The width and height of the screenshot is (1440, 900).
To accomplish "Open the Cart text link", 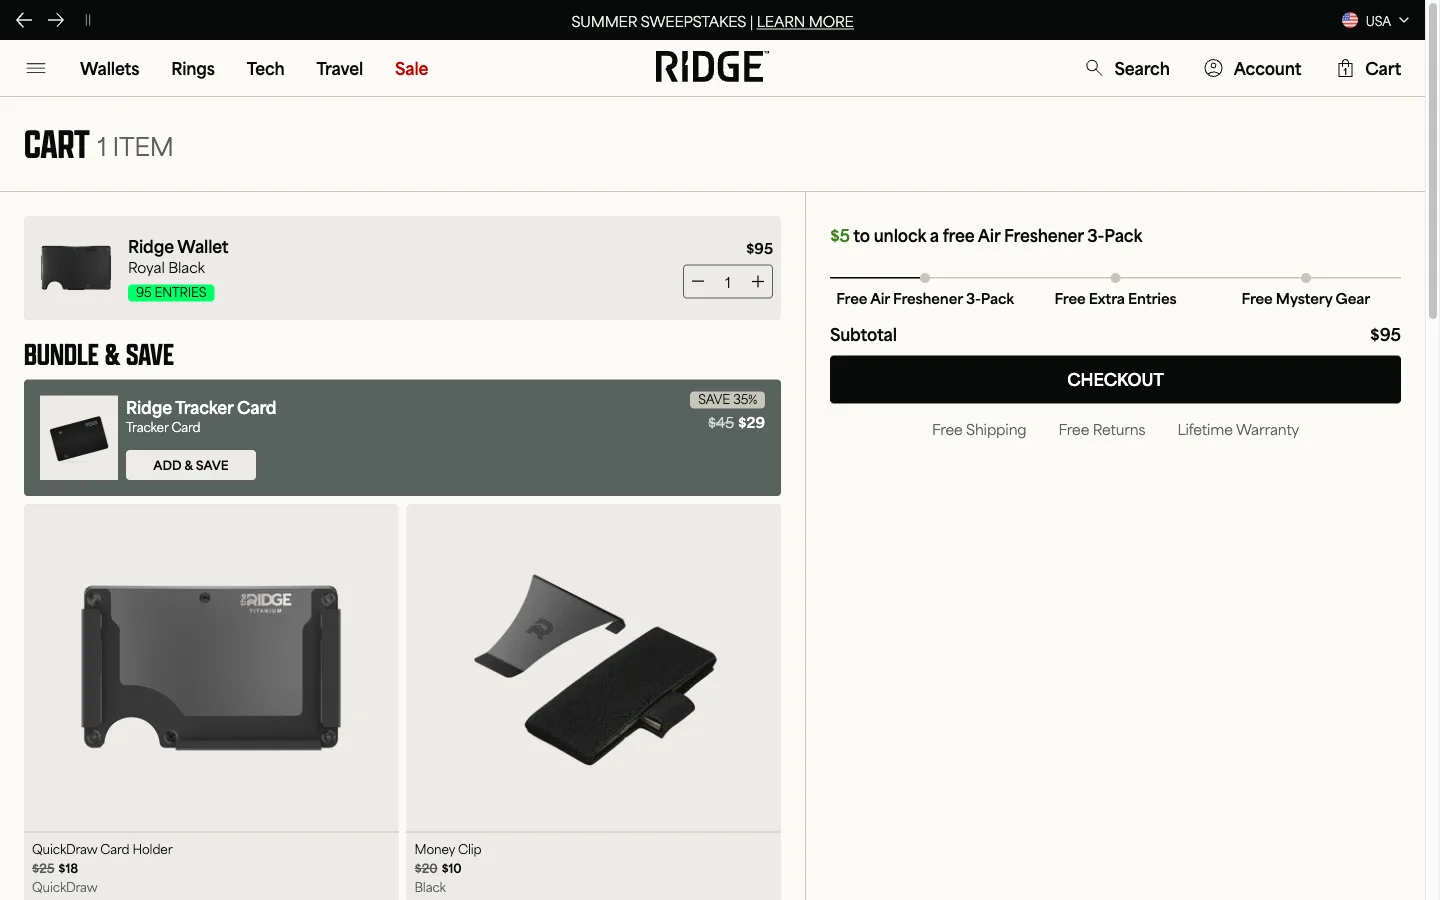I will tap(1383, 68).
